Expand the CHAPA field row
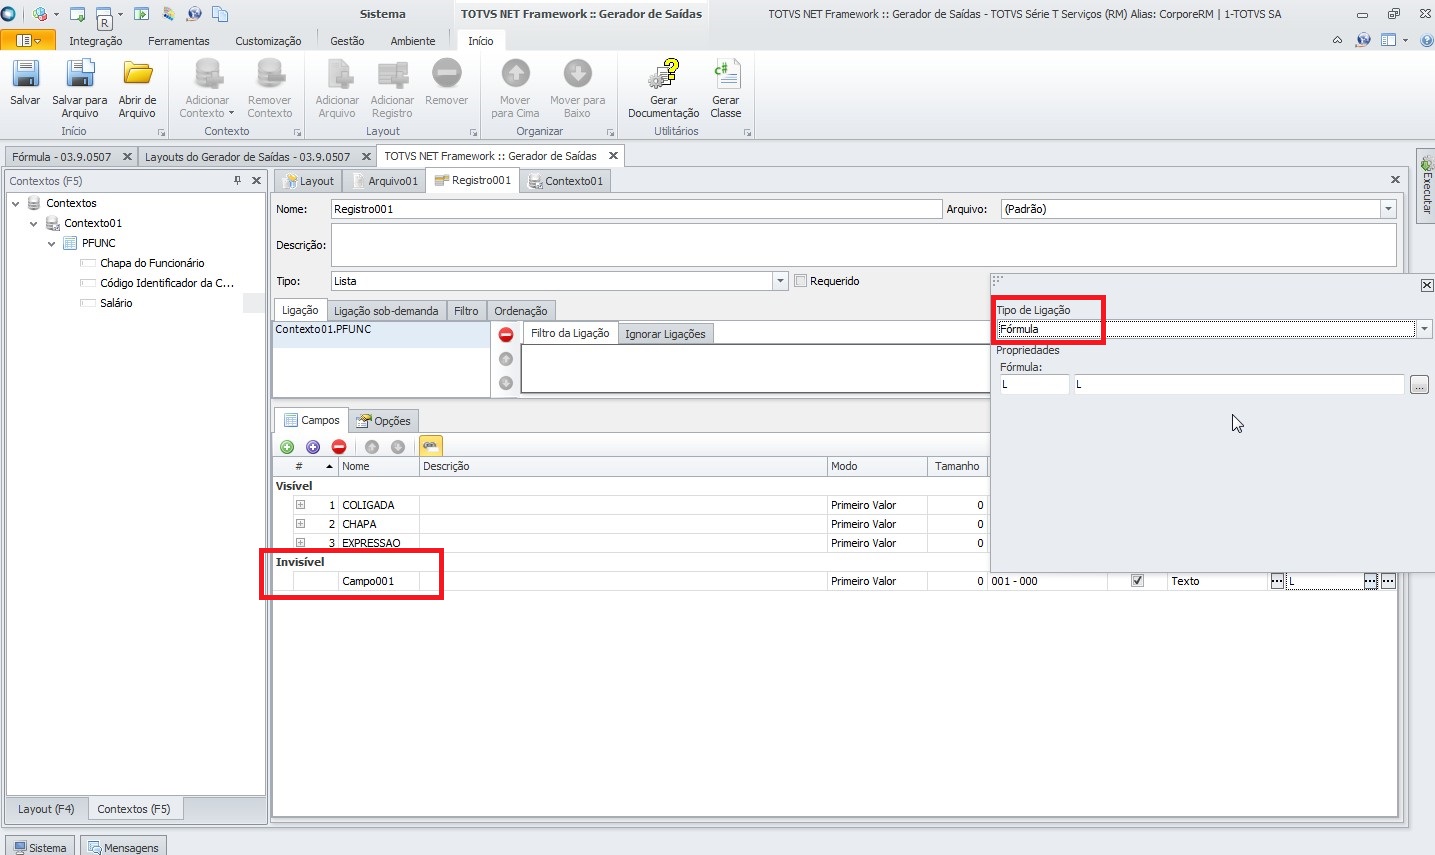This screenshot has width=1435, height=855. 300,524
